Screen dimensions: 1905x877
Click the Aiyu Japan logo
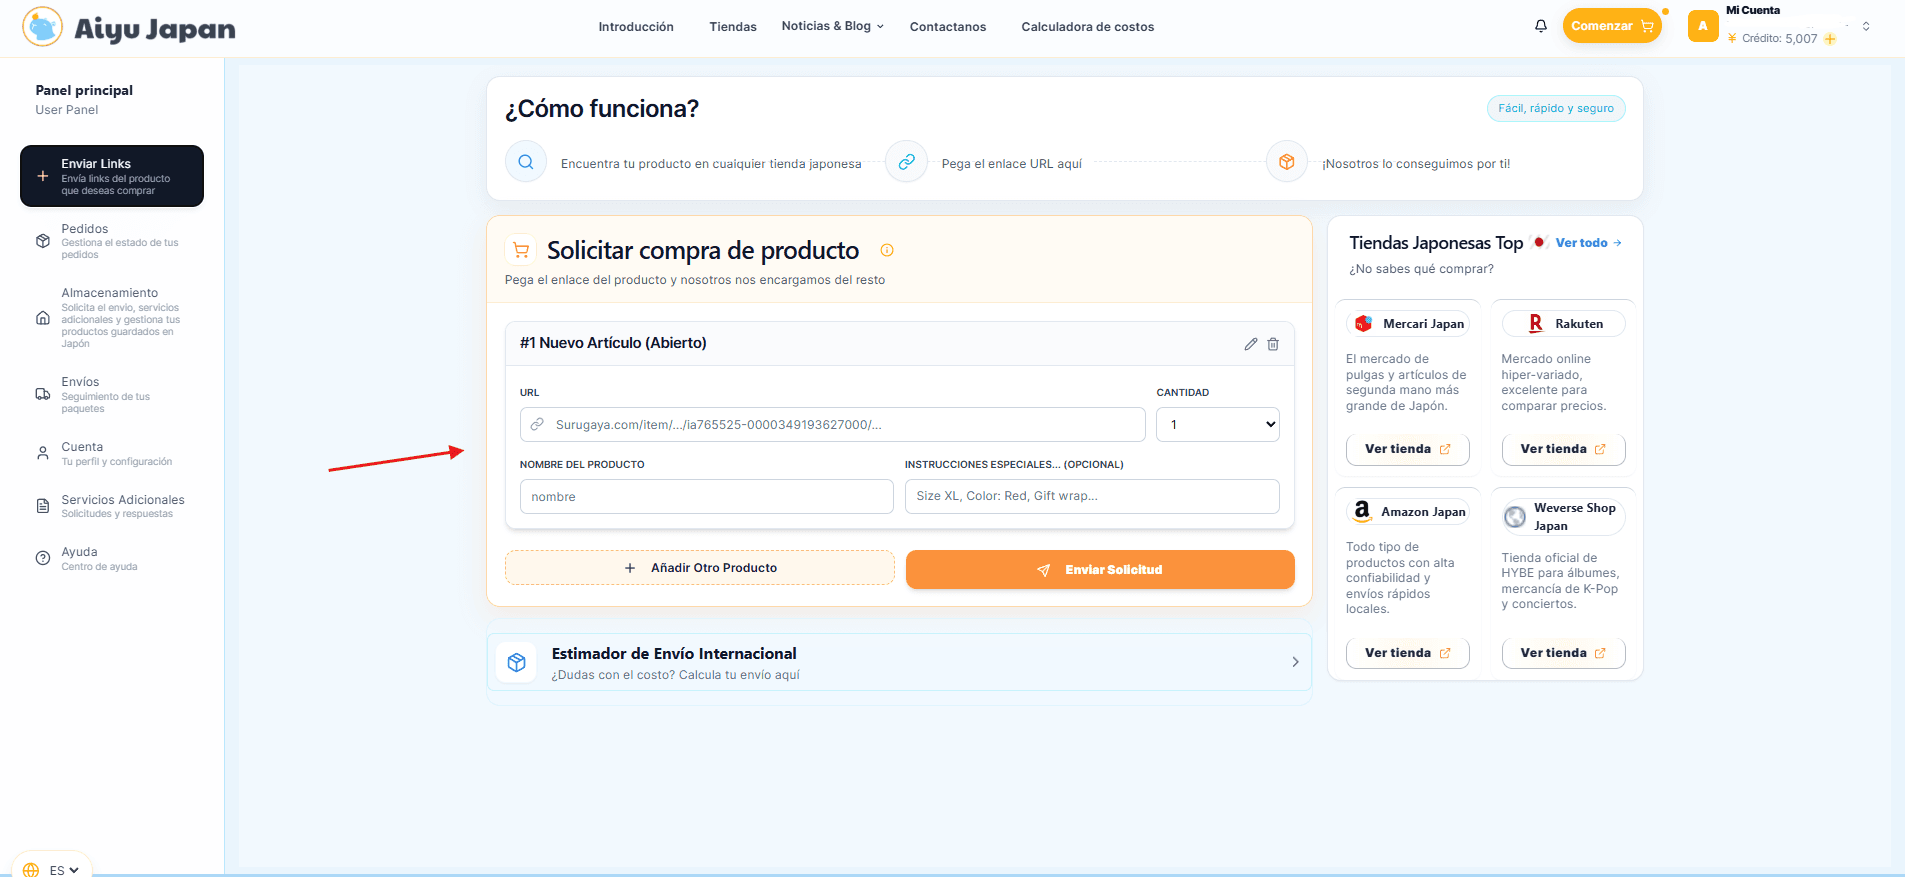(x=129, y=27)
